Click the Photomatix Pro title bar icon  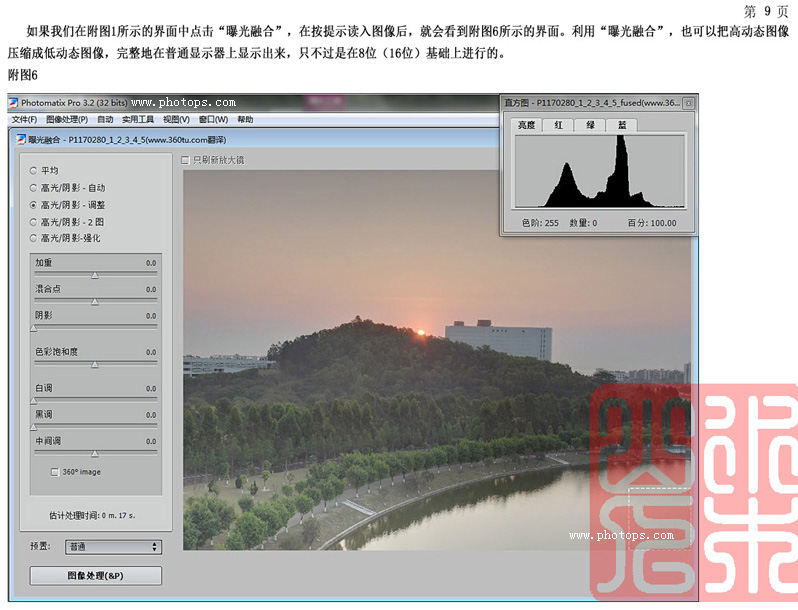[13, 103]
